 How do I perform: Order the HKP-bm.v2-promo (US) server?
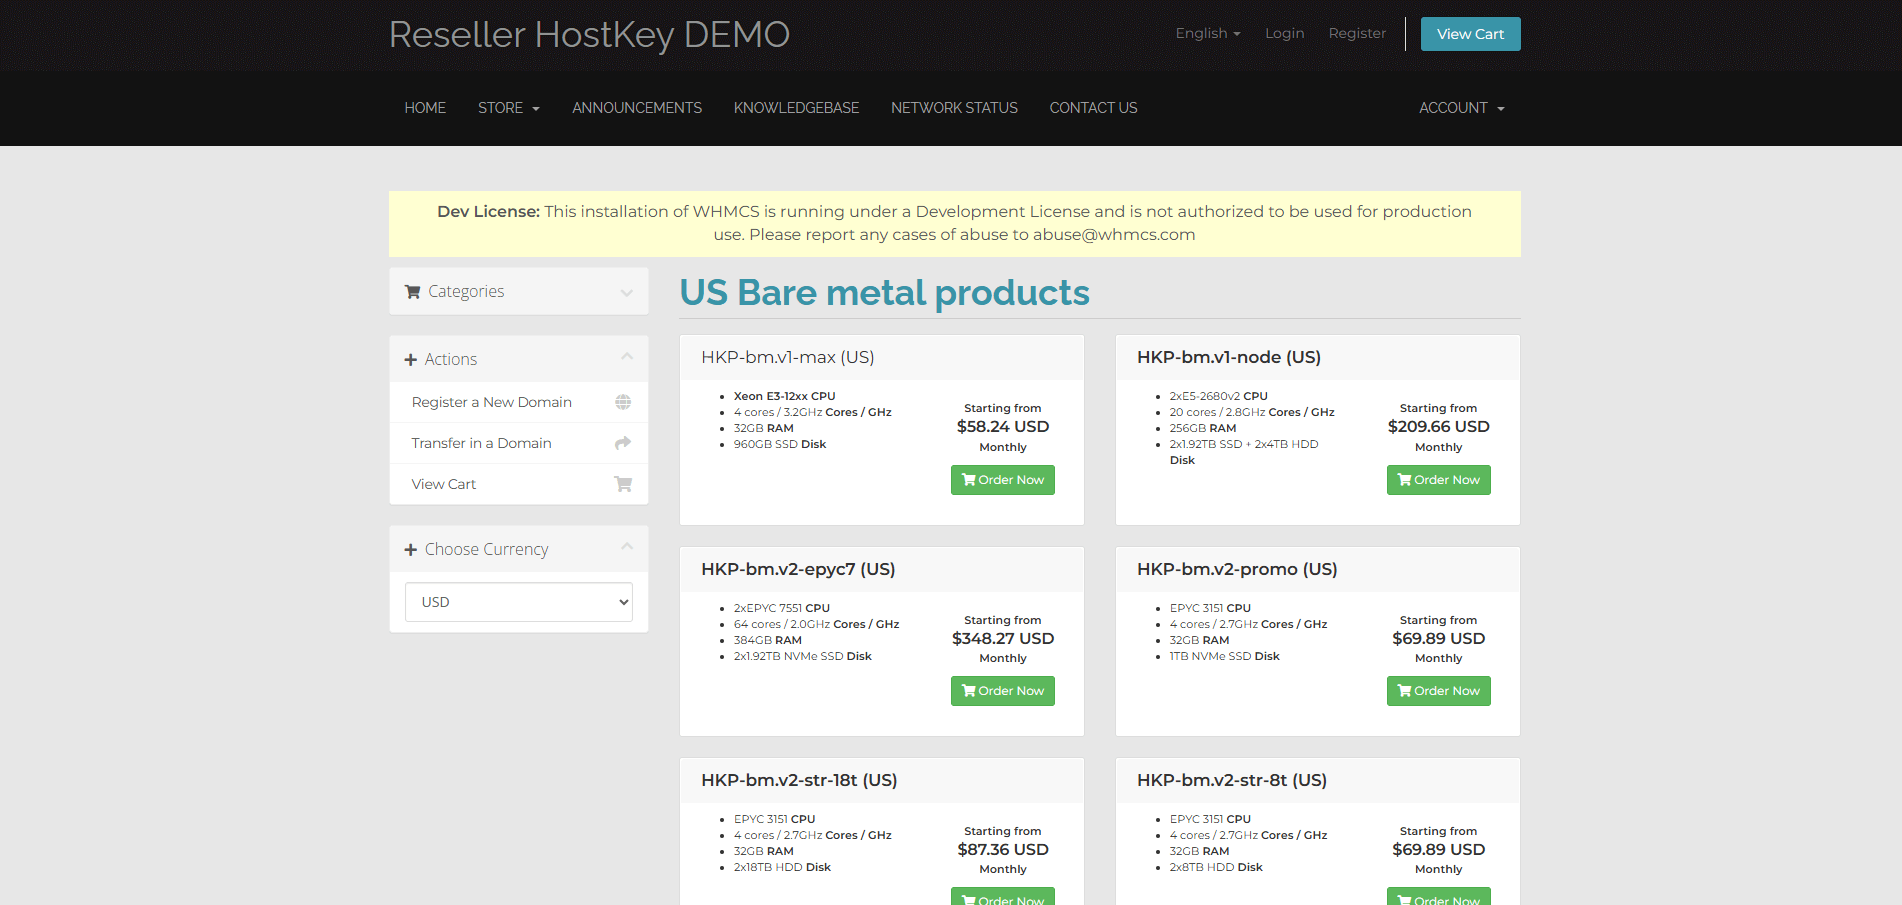1438,691
